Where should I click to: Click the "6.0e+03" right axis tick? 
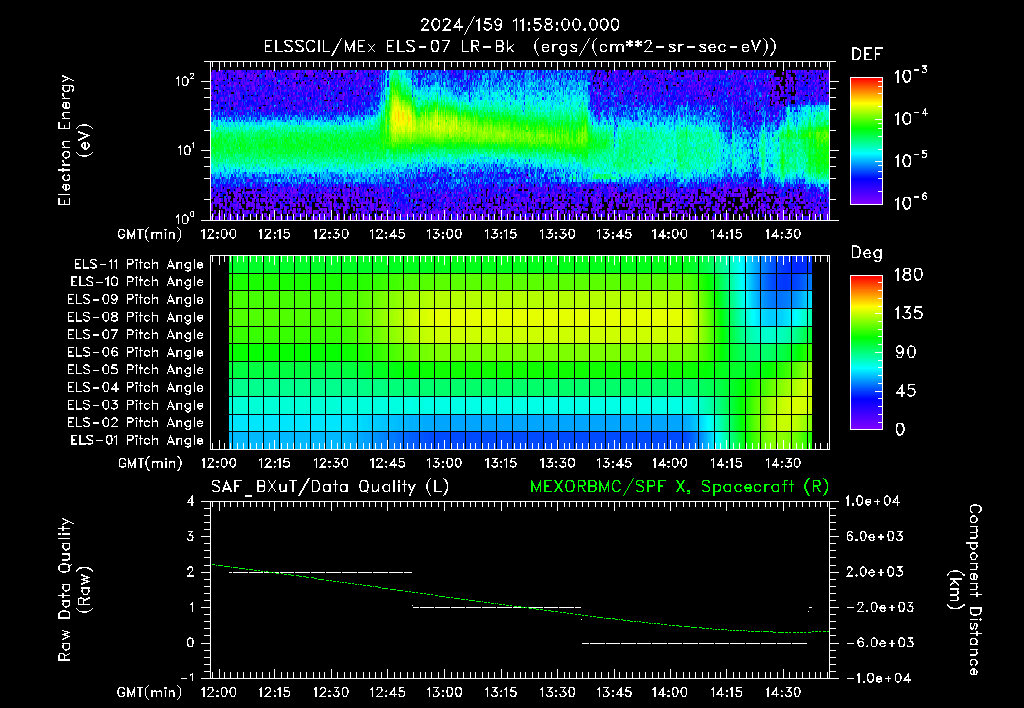[x=876, y=536]
